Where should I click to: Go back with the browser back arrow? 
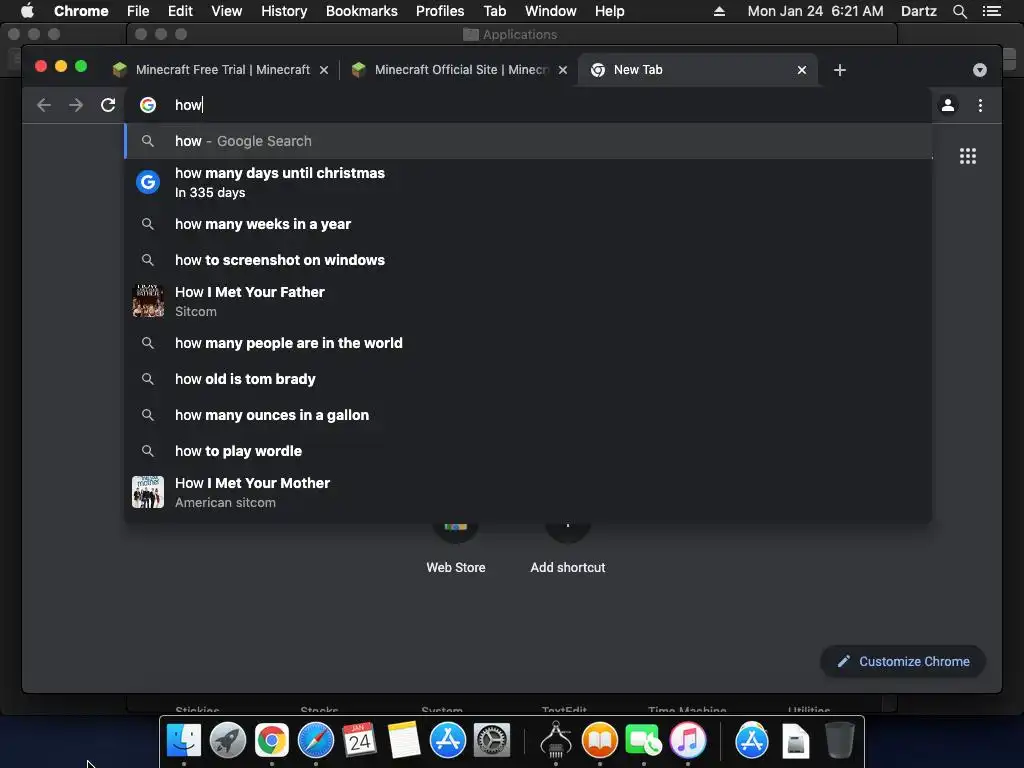44,105
